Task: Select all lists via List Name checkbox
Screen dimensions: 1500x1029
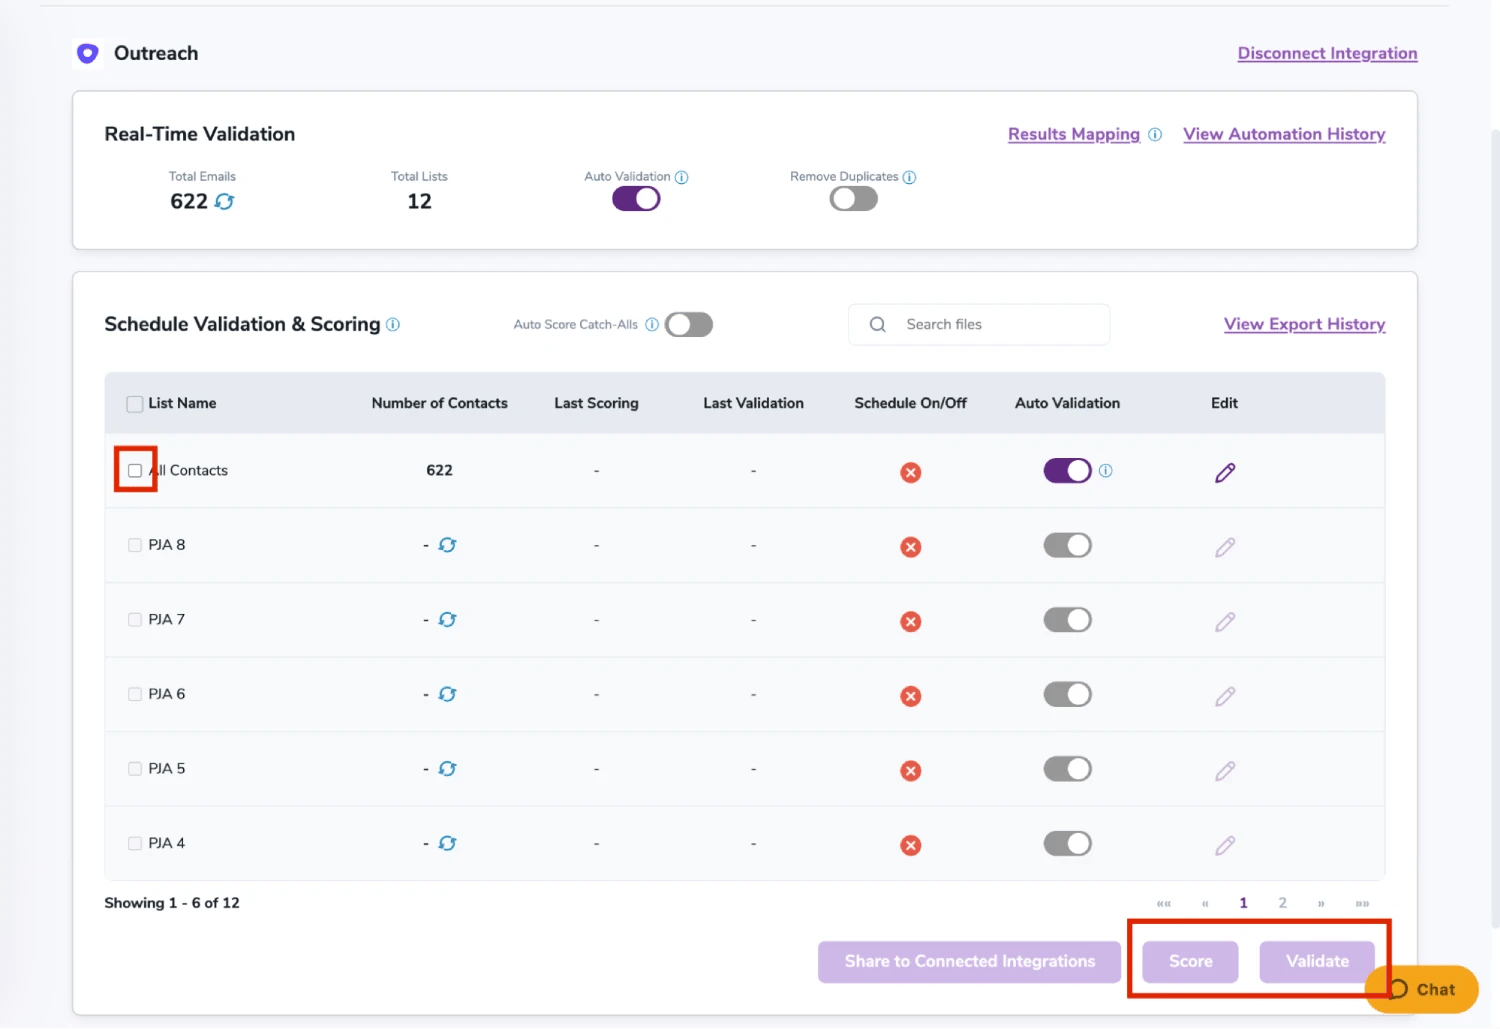Action: point(135,404)
